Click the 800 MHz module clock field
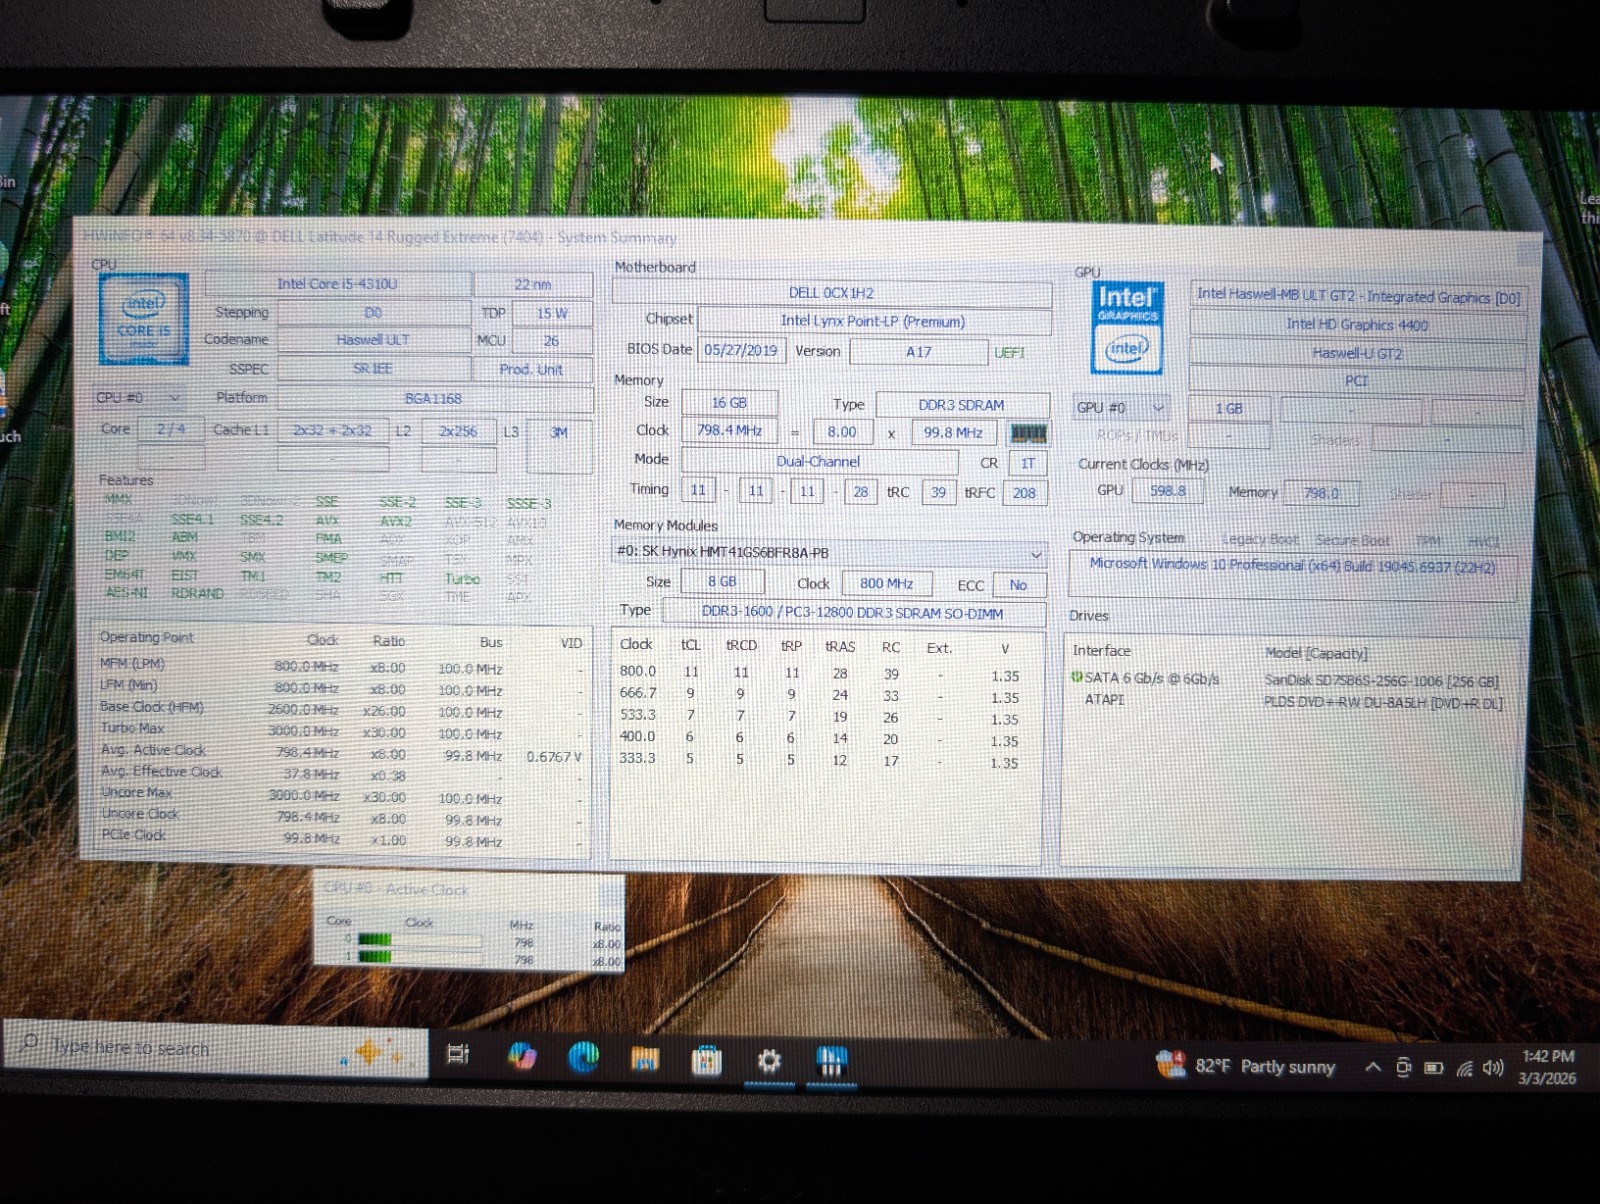Screen dimensions: 1600x1204 (886, 583)
